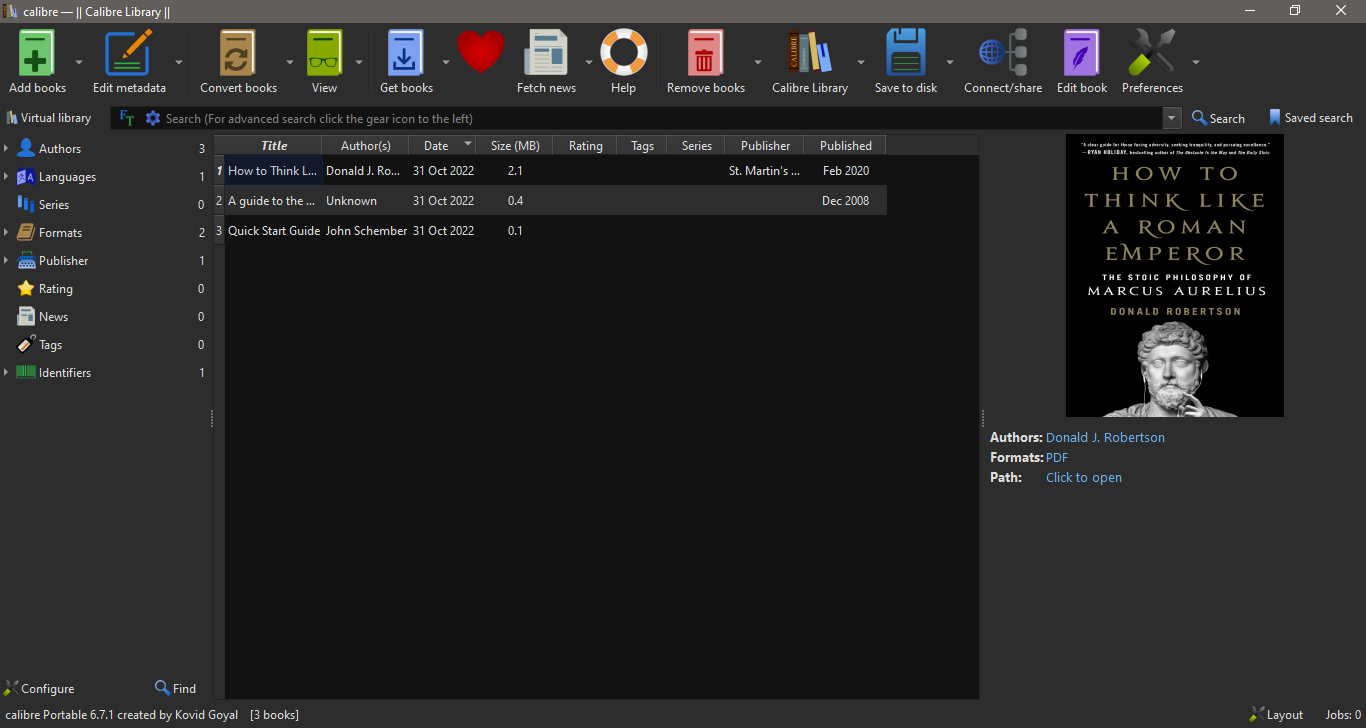Open Saved search bookmark button
The width and height of the screenshot is (1366, 728).
1310,118
